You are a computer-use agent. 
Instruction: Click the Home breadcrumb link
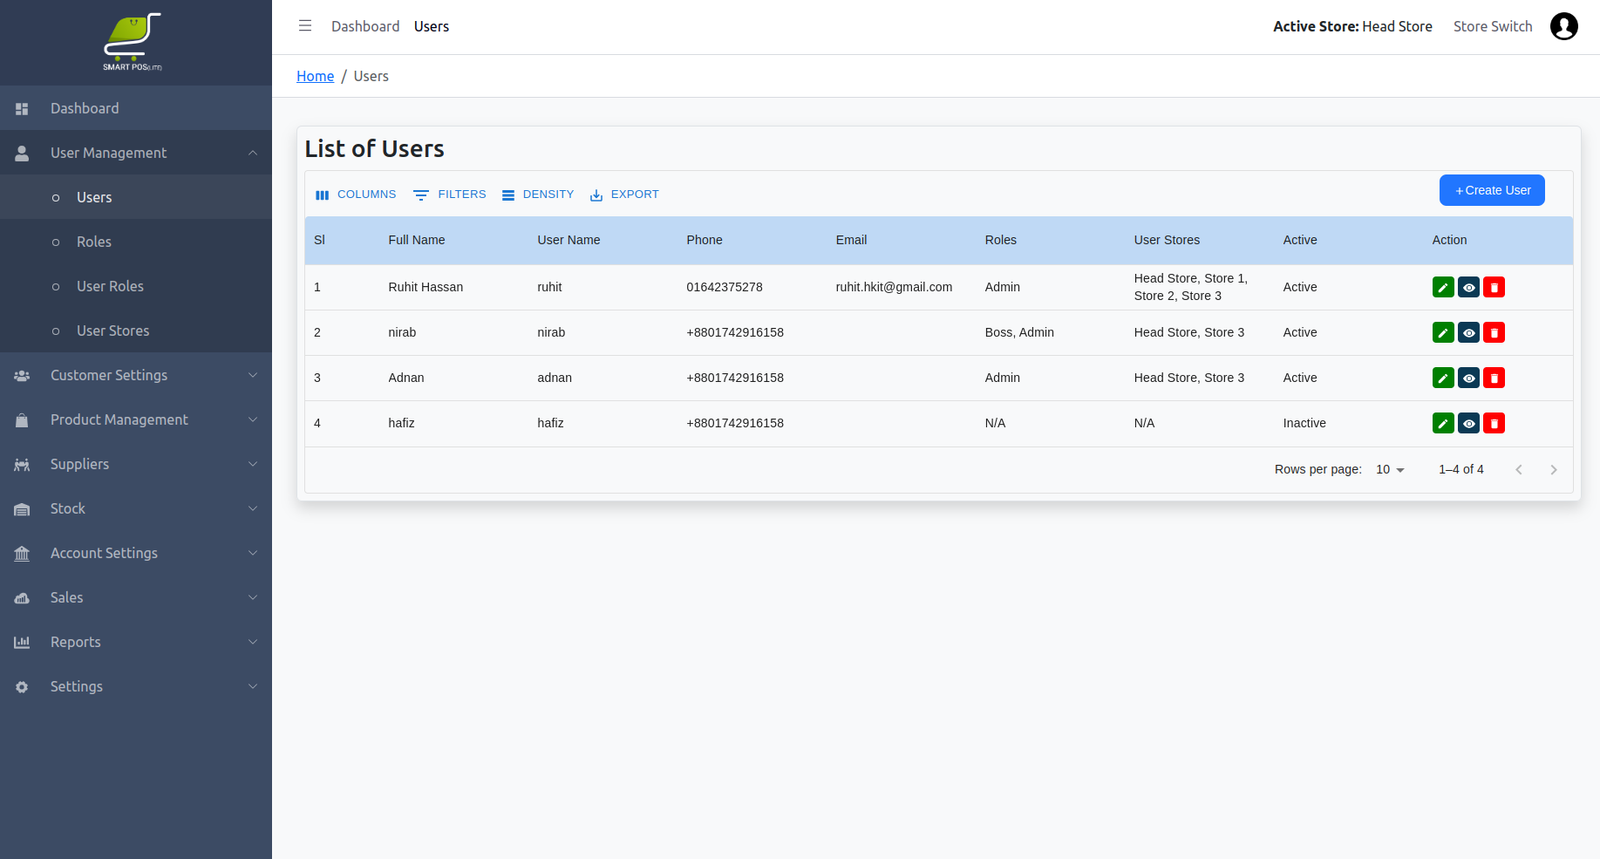click(315, 76)
